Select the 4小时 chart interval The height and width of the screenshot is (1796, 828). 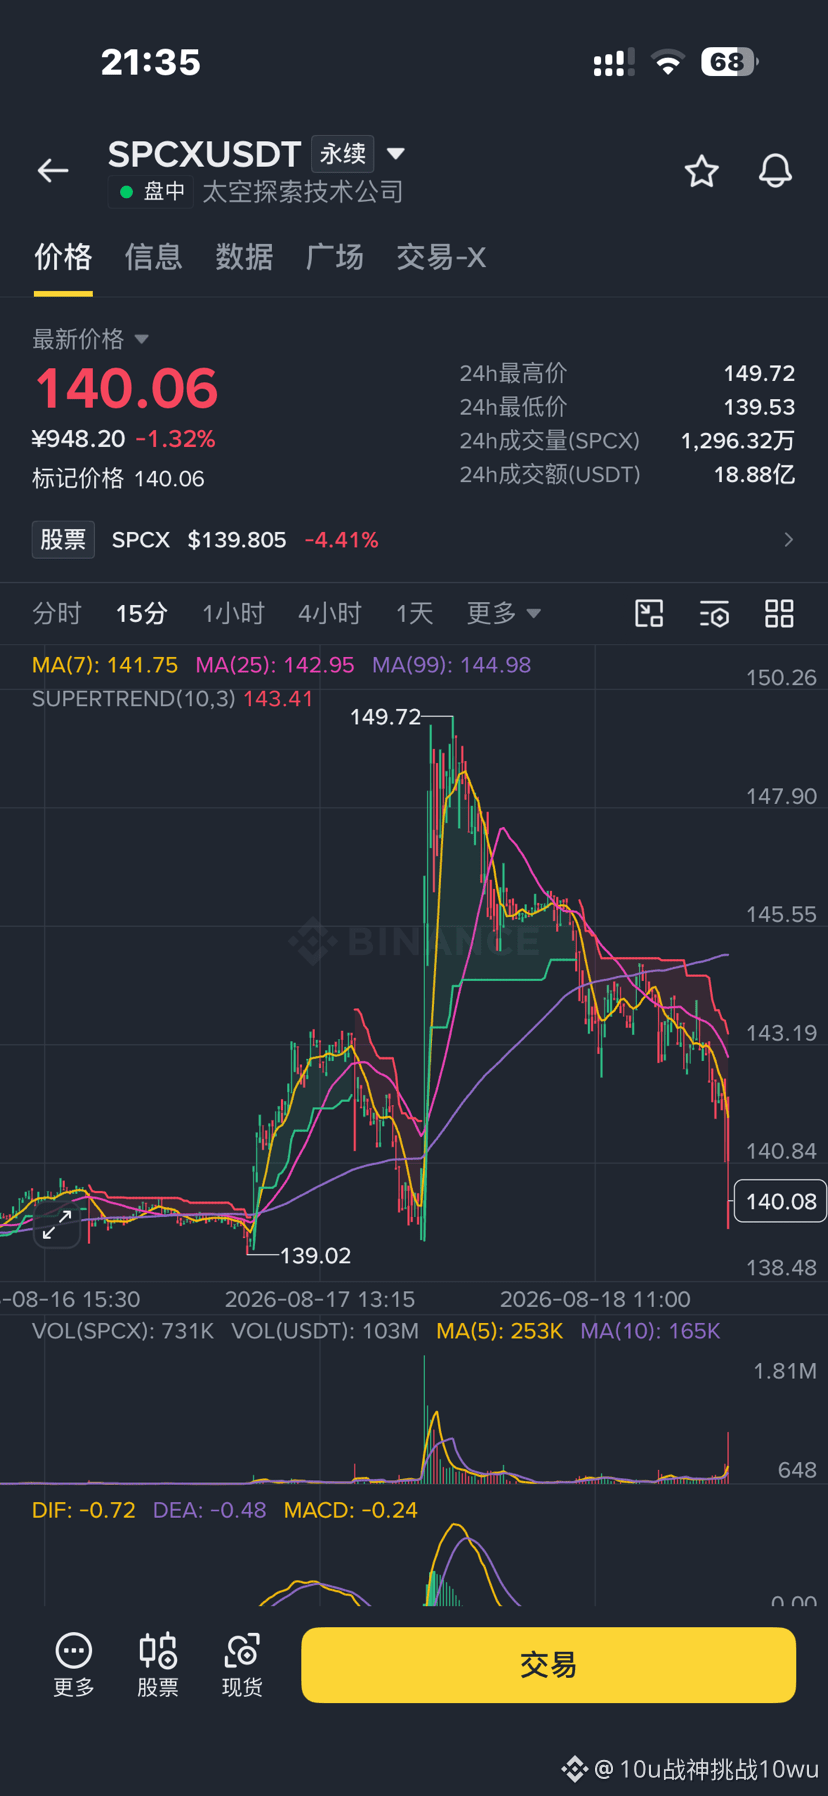pos(329,613)
